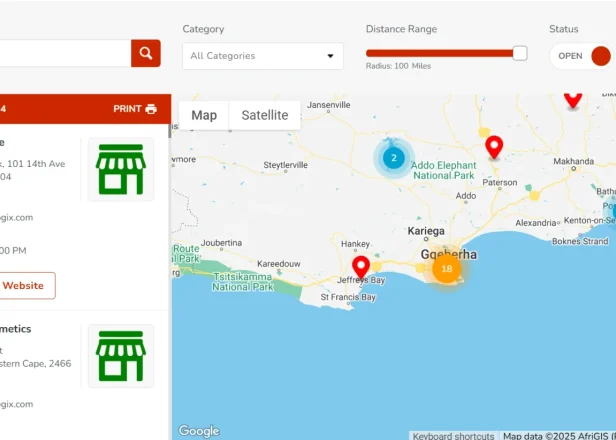Click the first listing's green store icon
This screenshot has width=616, height=440.
121,169
